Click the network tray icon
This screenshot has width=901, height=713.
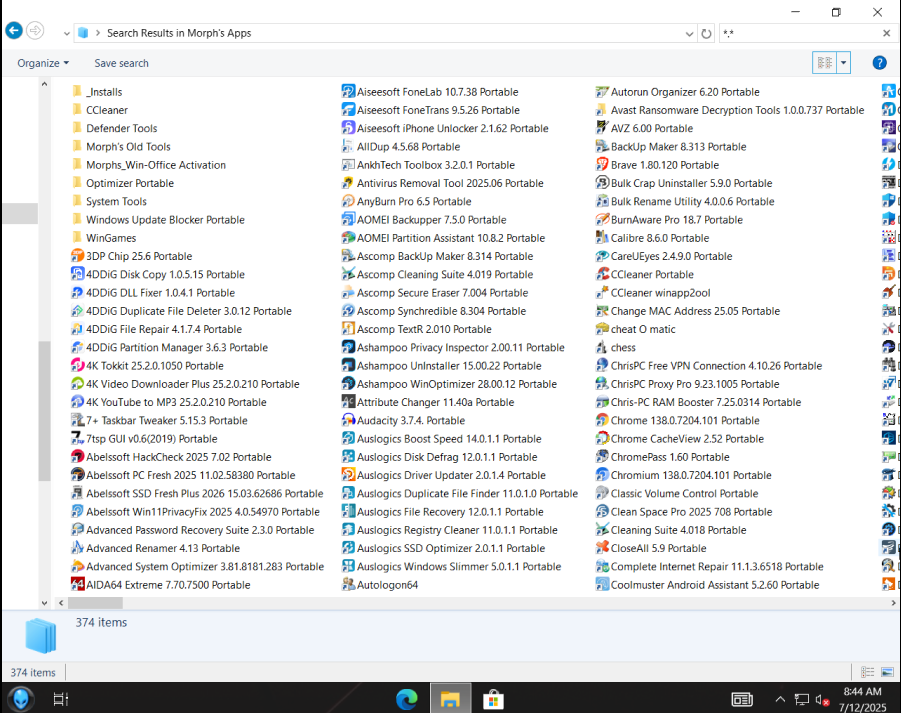point(802,700)
